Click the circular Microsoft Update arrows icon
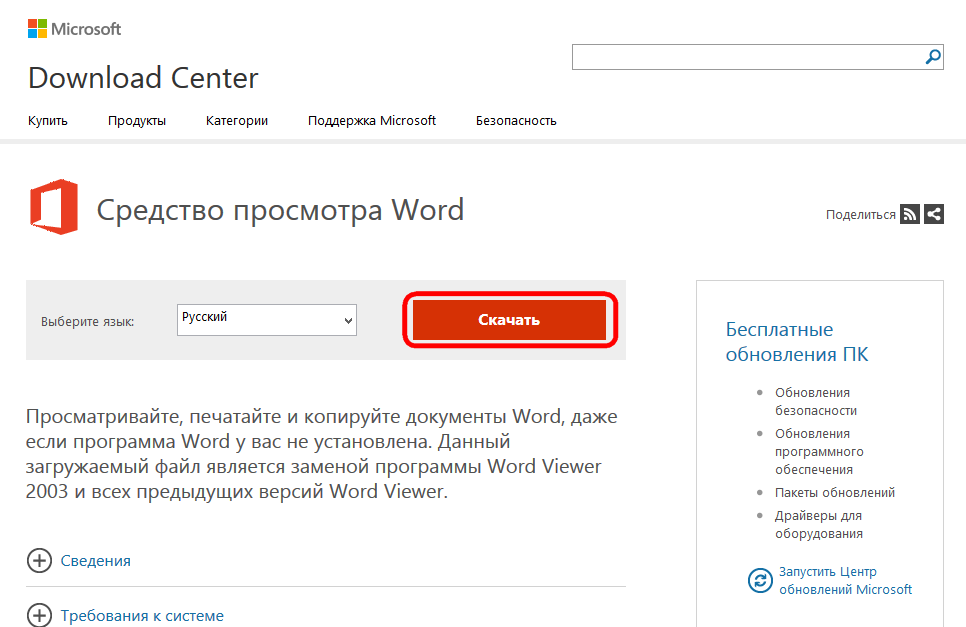This screenshot has height=627, width=966. (x=760, y=580)
